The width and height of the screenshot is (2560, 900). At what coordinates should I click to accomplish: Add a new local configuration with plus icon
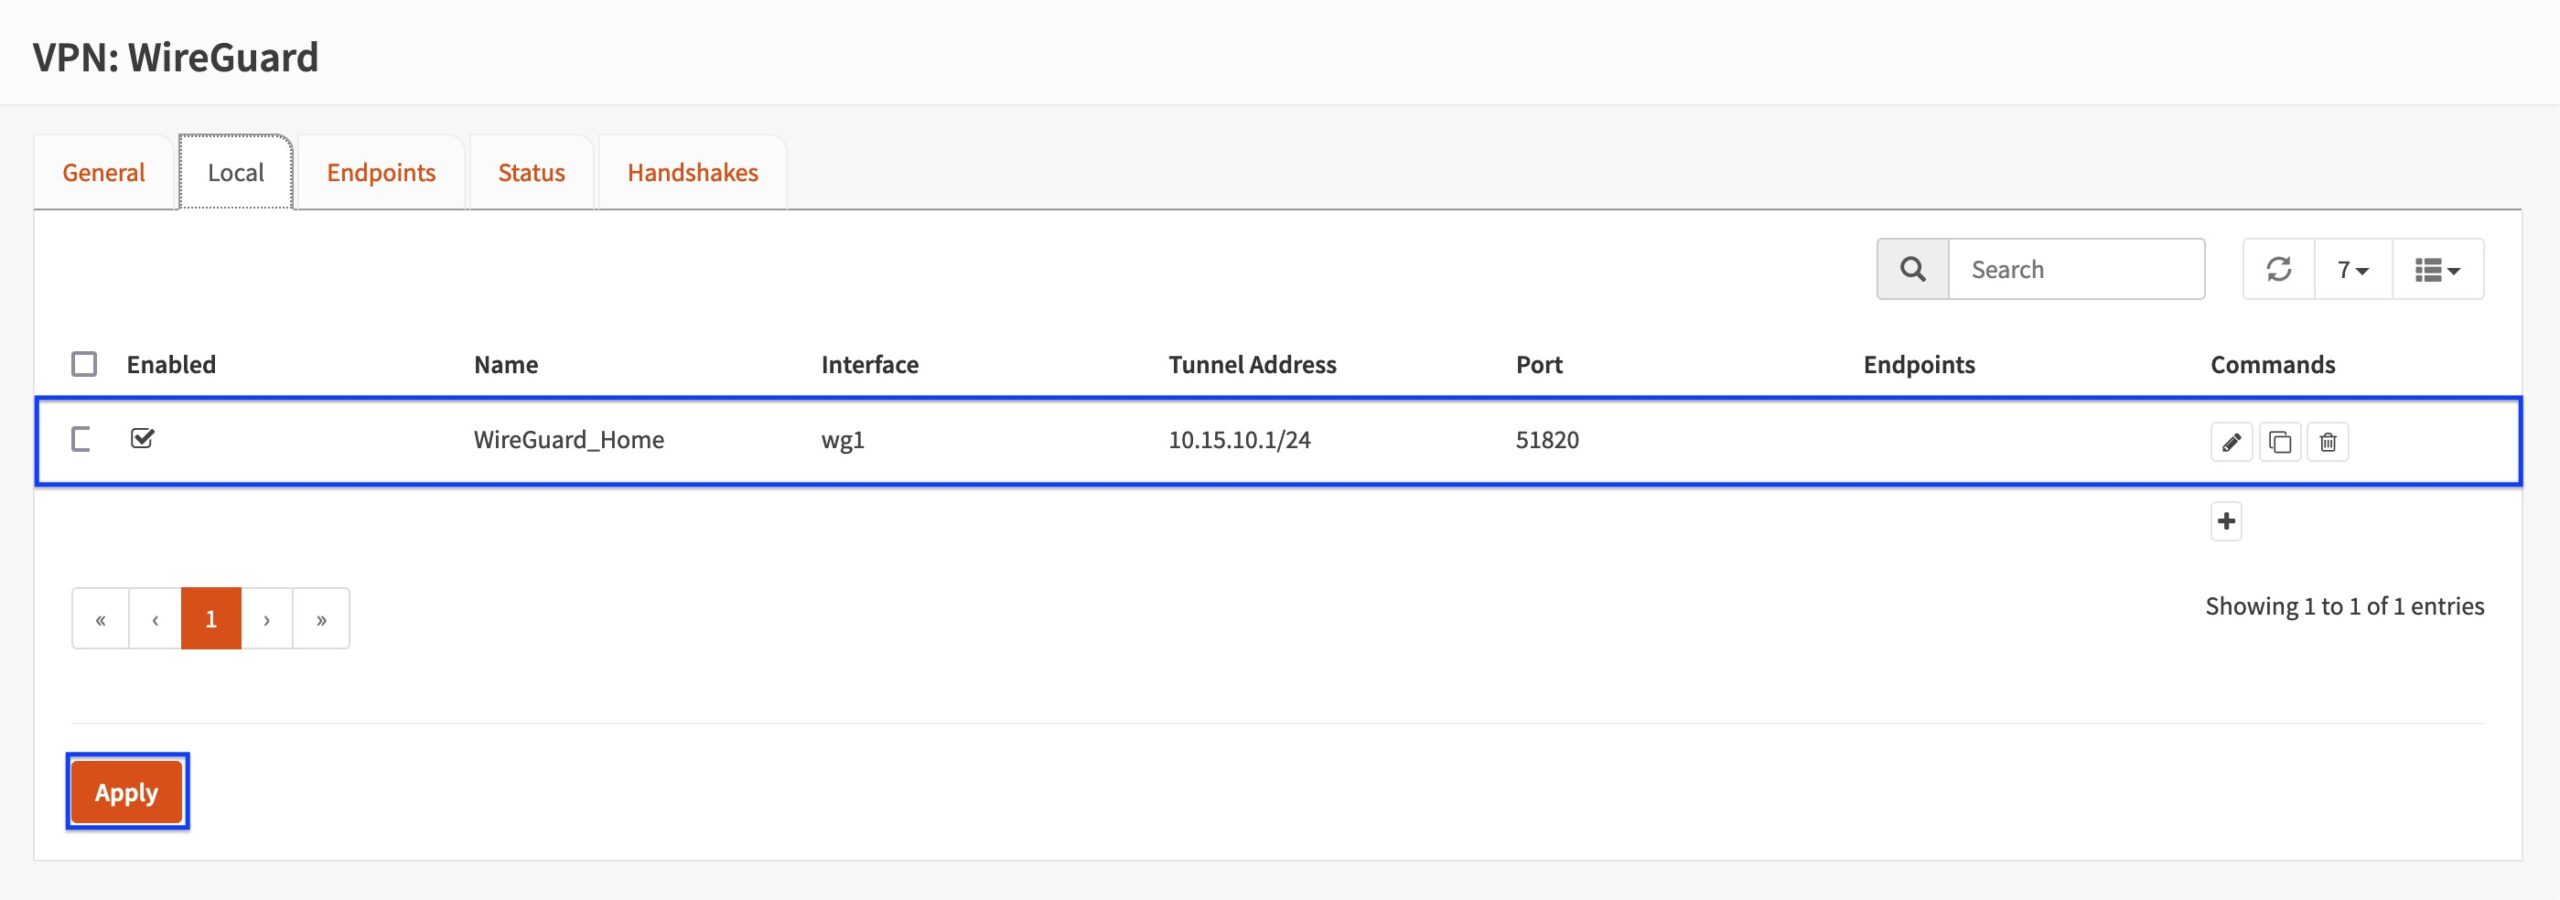pyautogui.click(x=2226, y=521)
